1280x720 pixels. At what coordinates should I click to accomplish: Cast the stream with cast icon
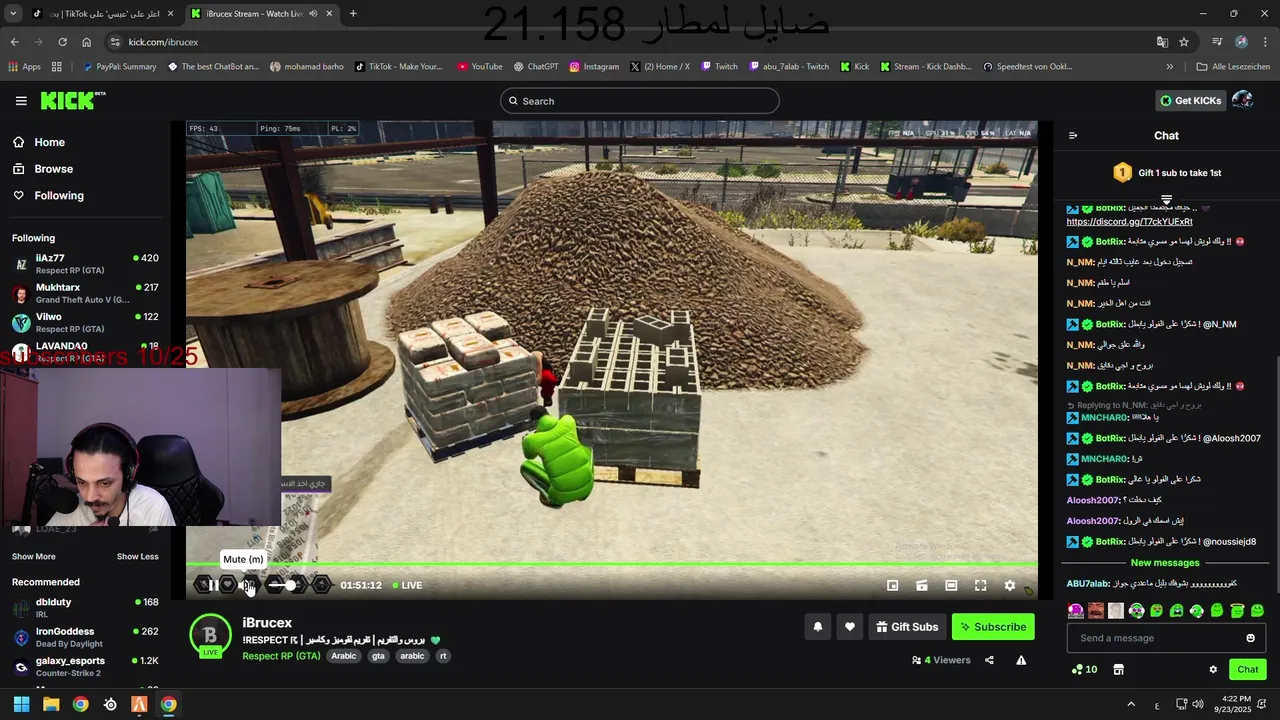click(x=922, y=586)
